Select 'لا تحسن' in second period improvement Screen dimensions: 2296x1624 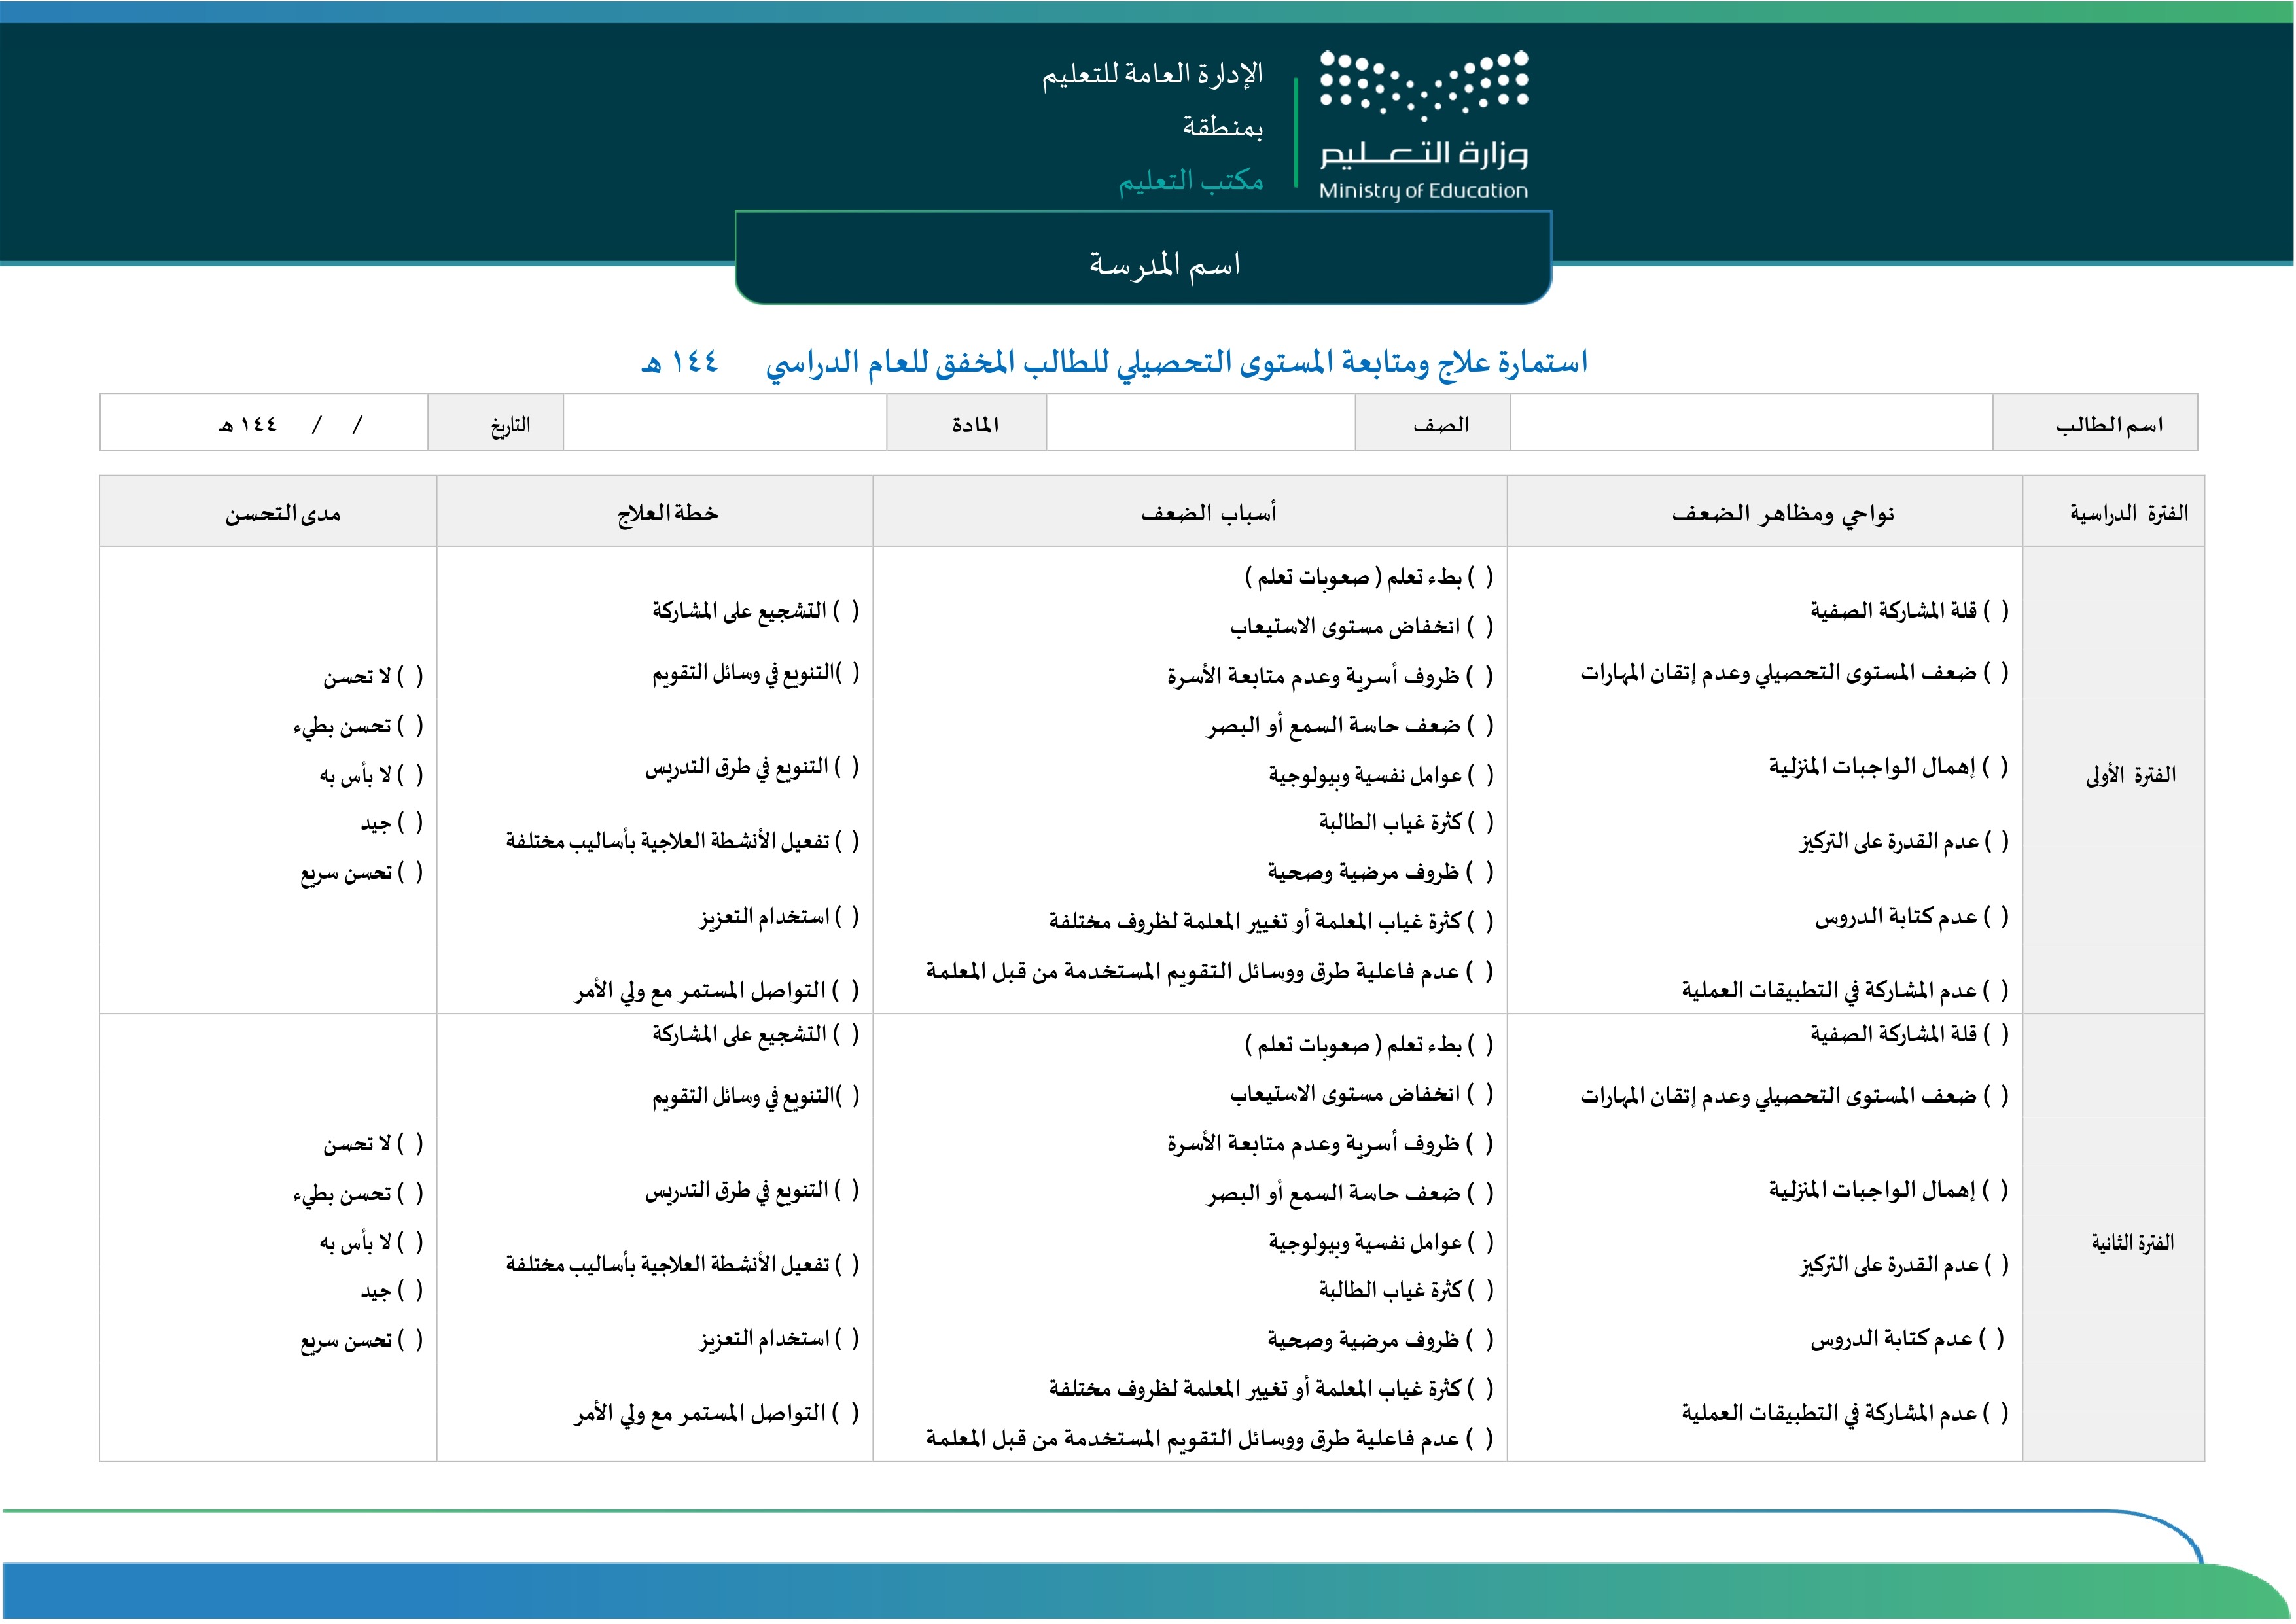[x=410, y=1143]
